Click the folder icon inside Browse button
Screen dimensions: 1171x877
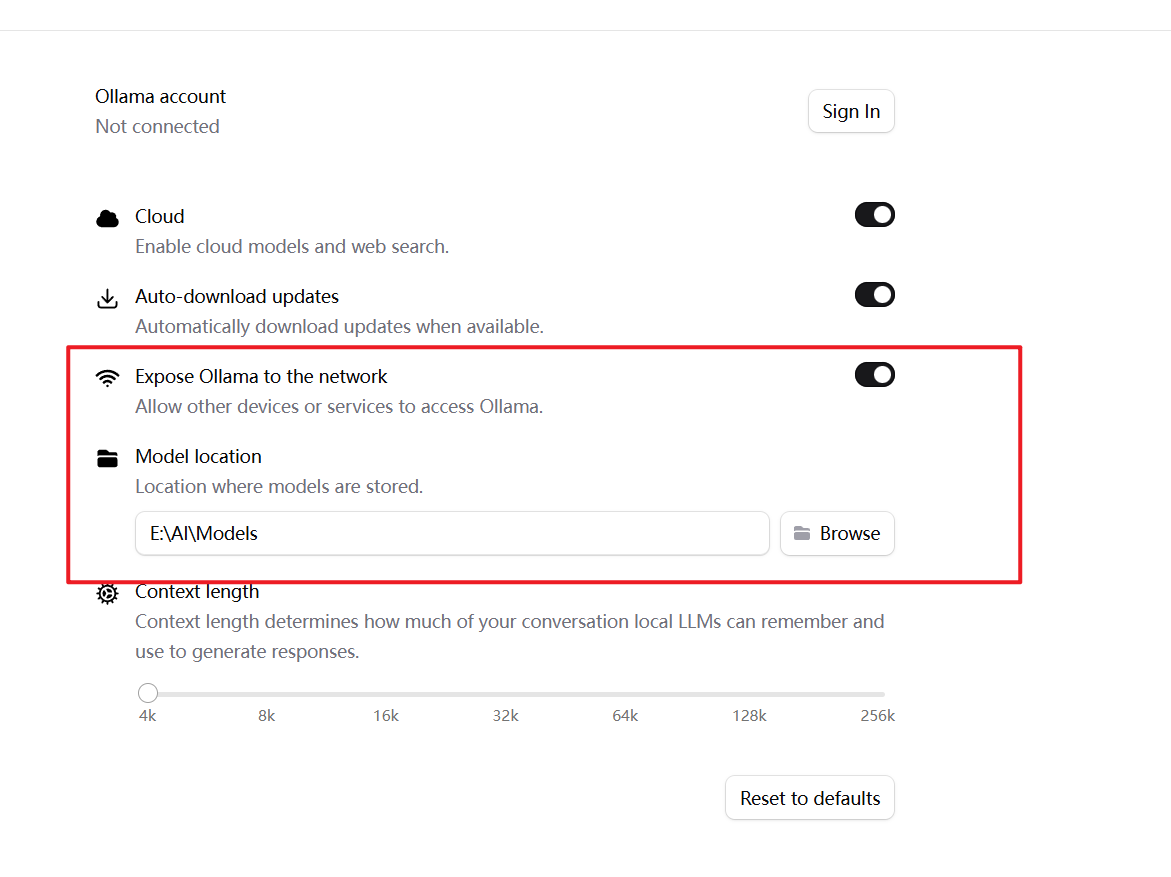tap(802, 533)
